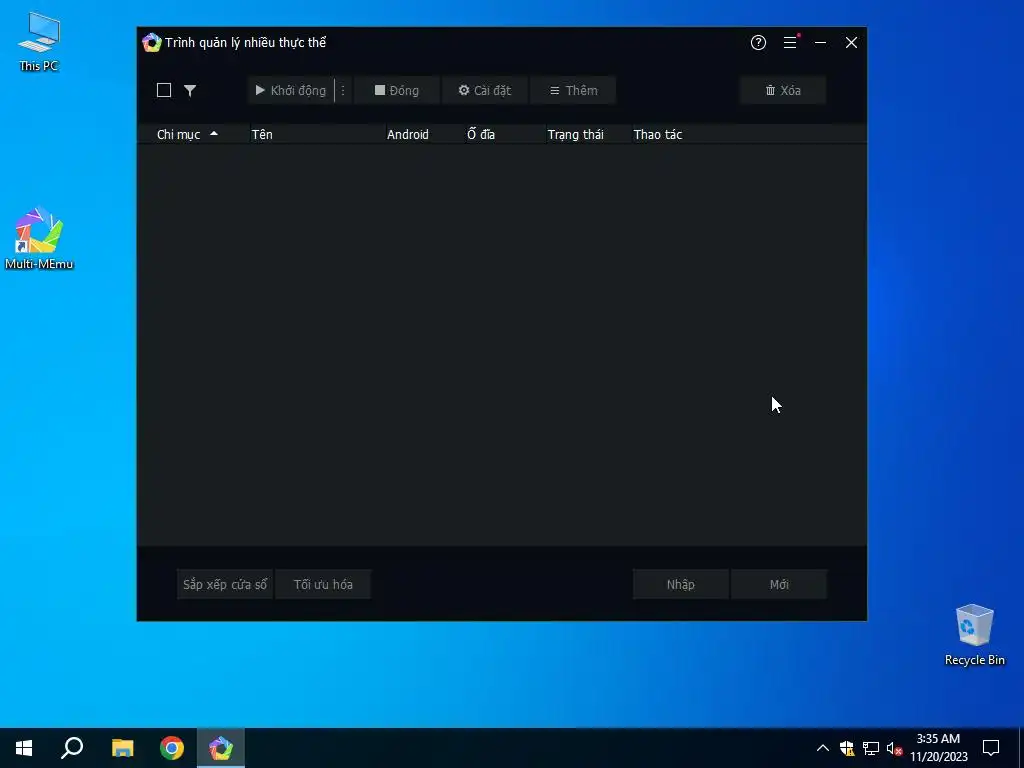Click the Multi-MEmu taskbar icon
This screenshot has height=768, width=1024.
tap(221, 748)
